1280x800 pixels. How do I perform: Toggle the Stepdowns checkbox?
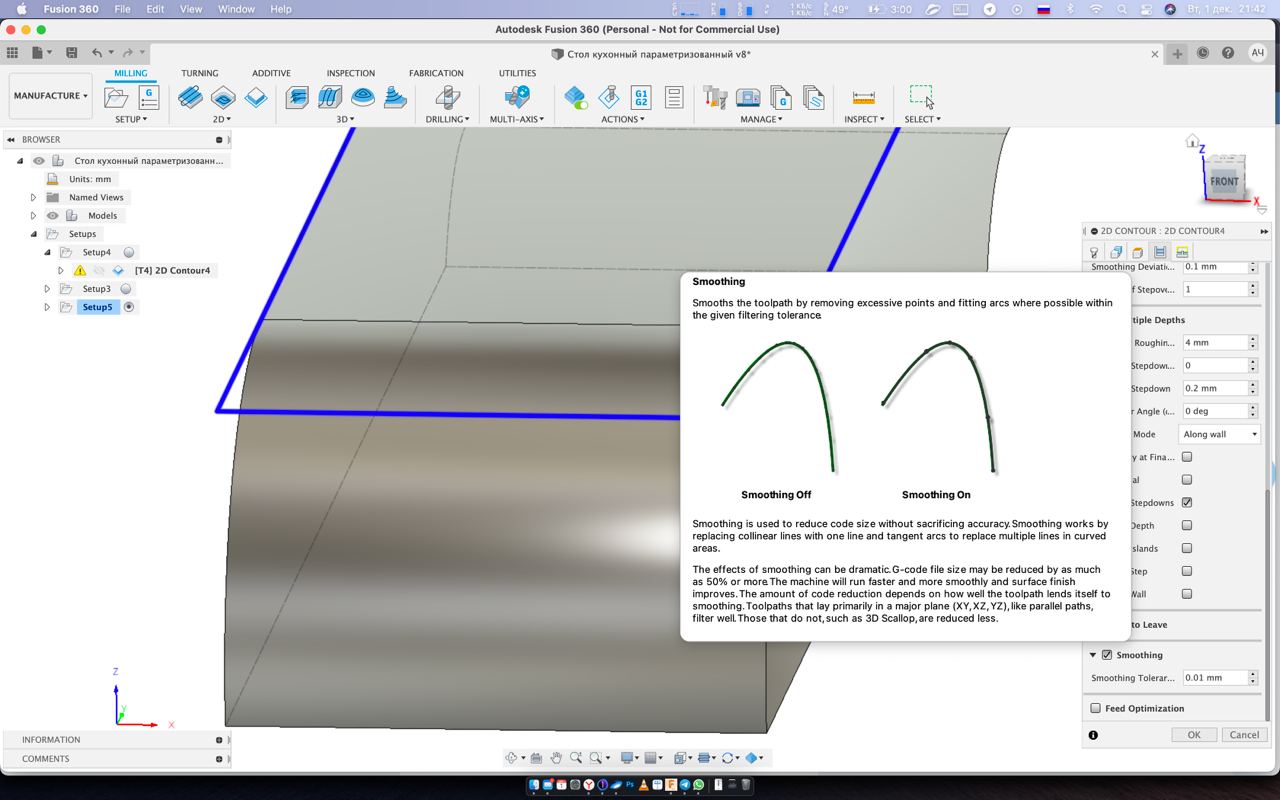1187,502
